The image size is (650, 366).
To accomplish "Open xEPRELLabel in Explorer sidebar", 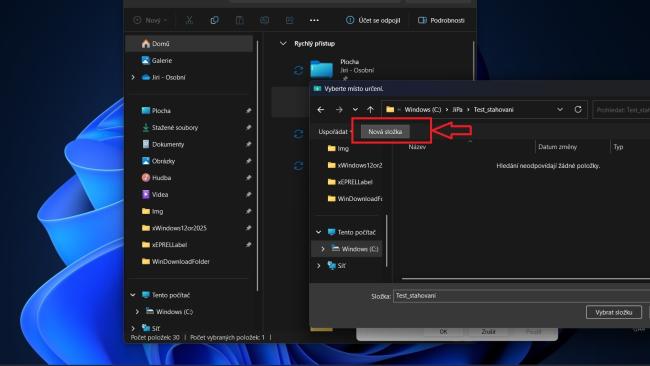I will tap(165, 245).
